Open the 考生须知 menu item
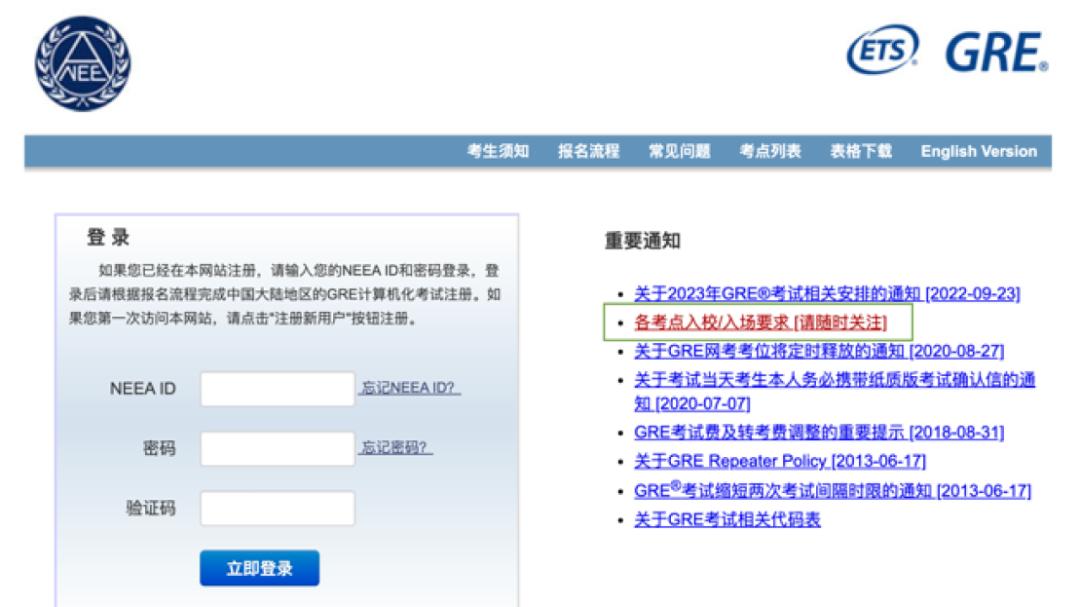1080x607 pixels. [497, 154]
